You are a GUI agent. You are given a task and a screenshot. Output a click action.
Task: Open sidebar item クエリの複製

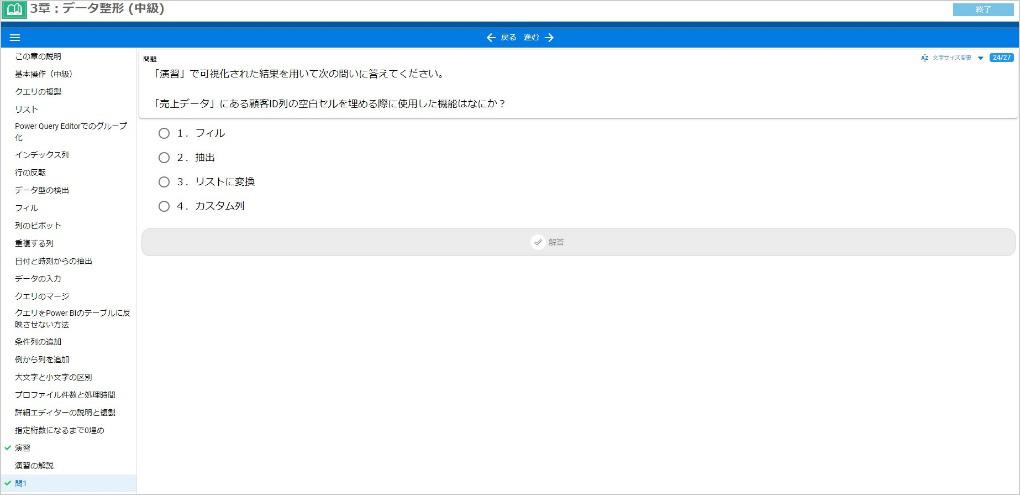pos(38,92)
